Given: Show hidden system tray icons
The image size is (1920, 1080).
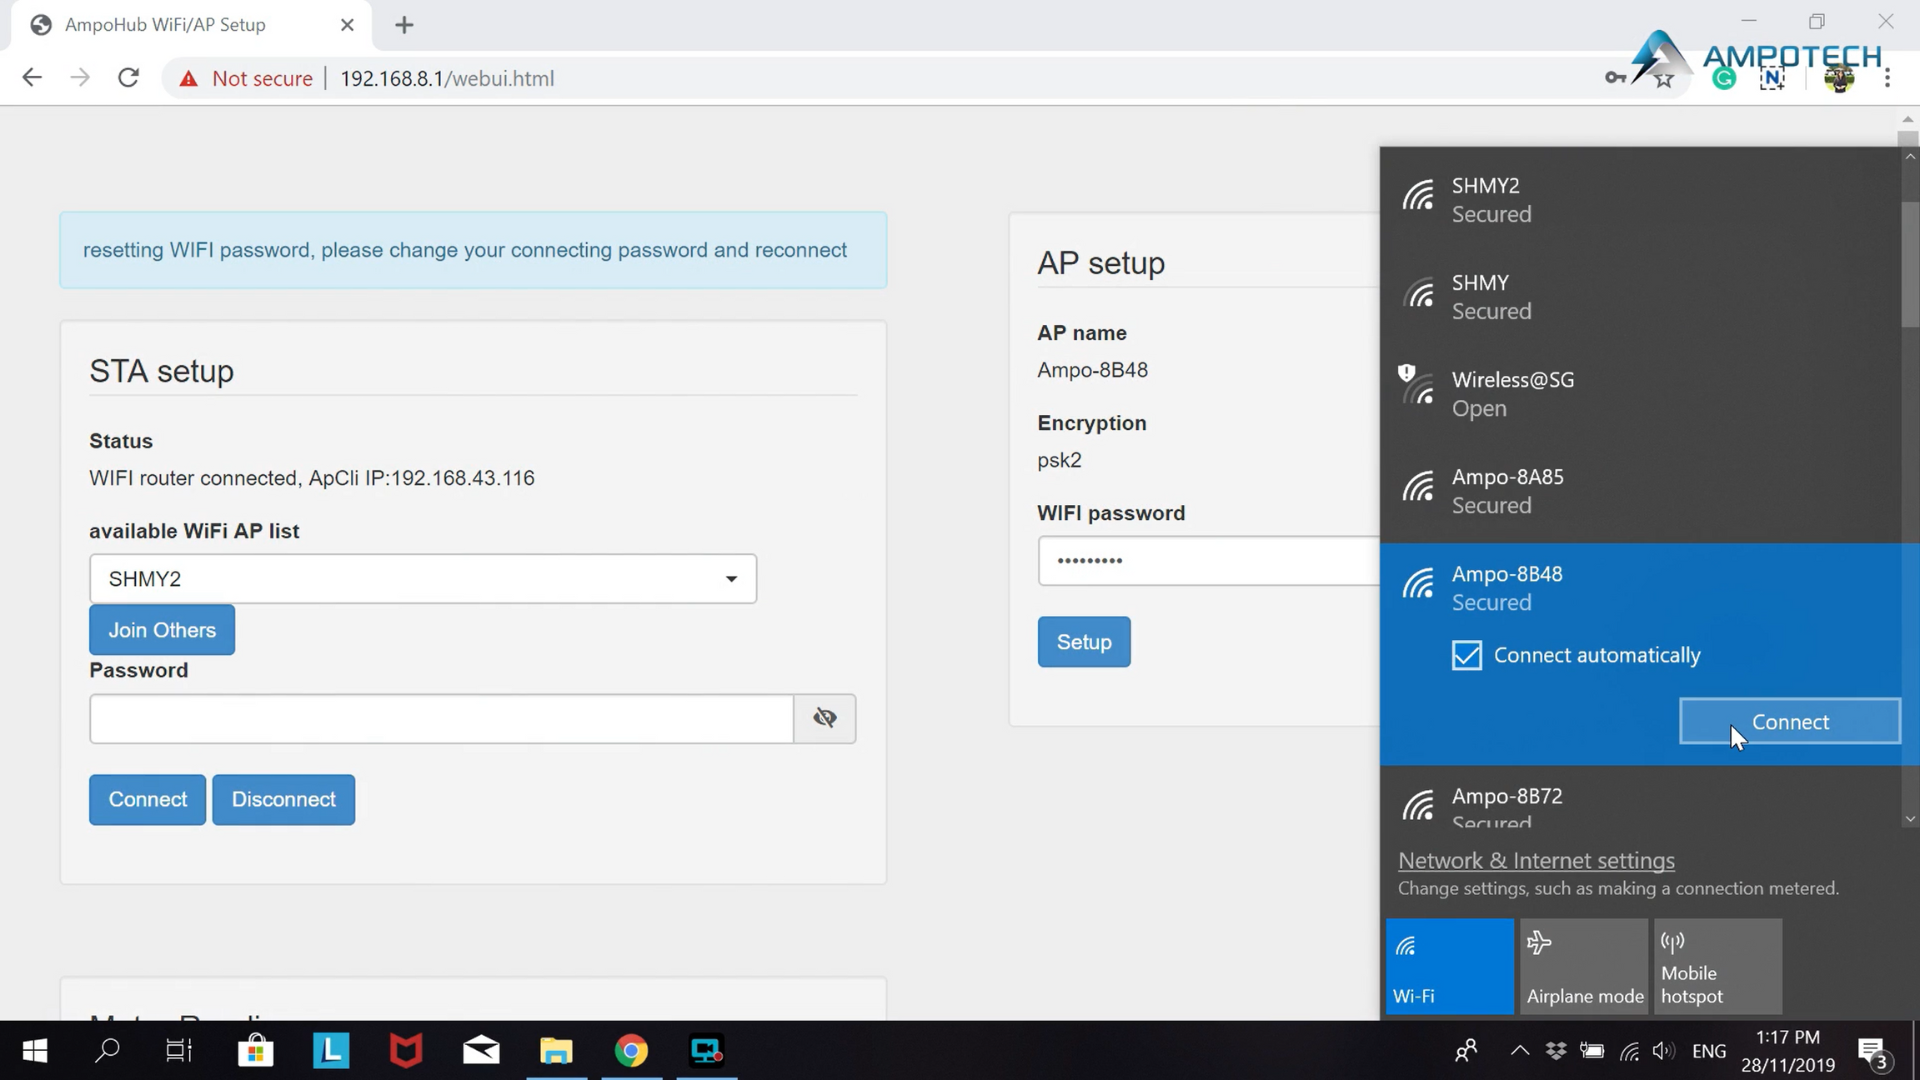Looking at the screenshot, I should tap(1520, 1051).
